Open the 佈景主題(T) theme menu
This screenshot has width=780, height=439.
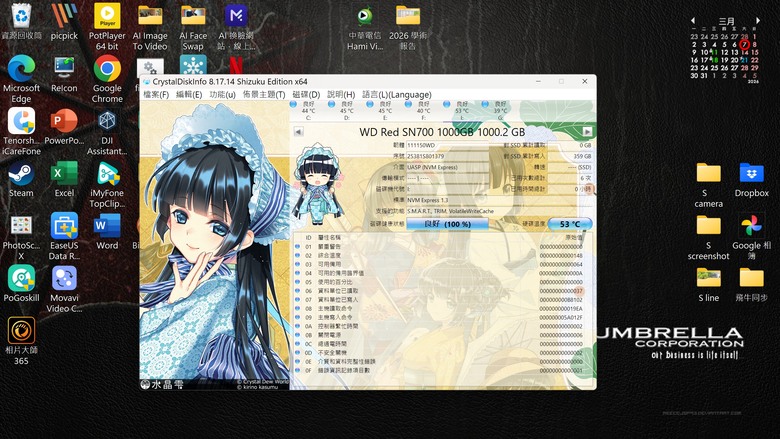pyautogui.click(x=264, y=94)
